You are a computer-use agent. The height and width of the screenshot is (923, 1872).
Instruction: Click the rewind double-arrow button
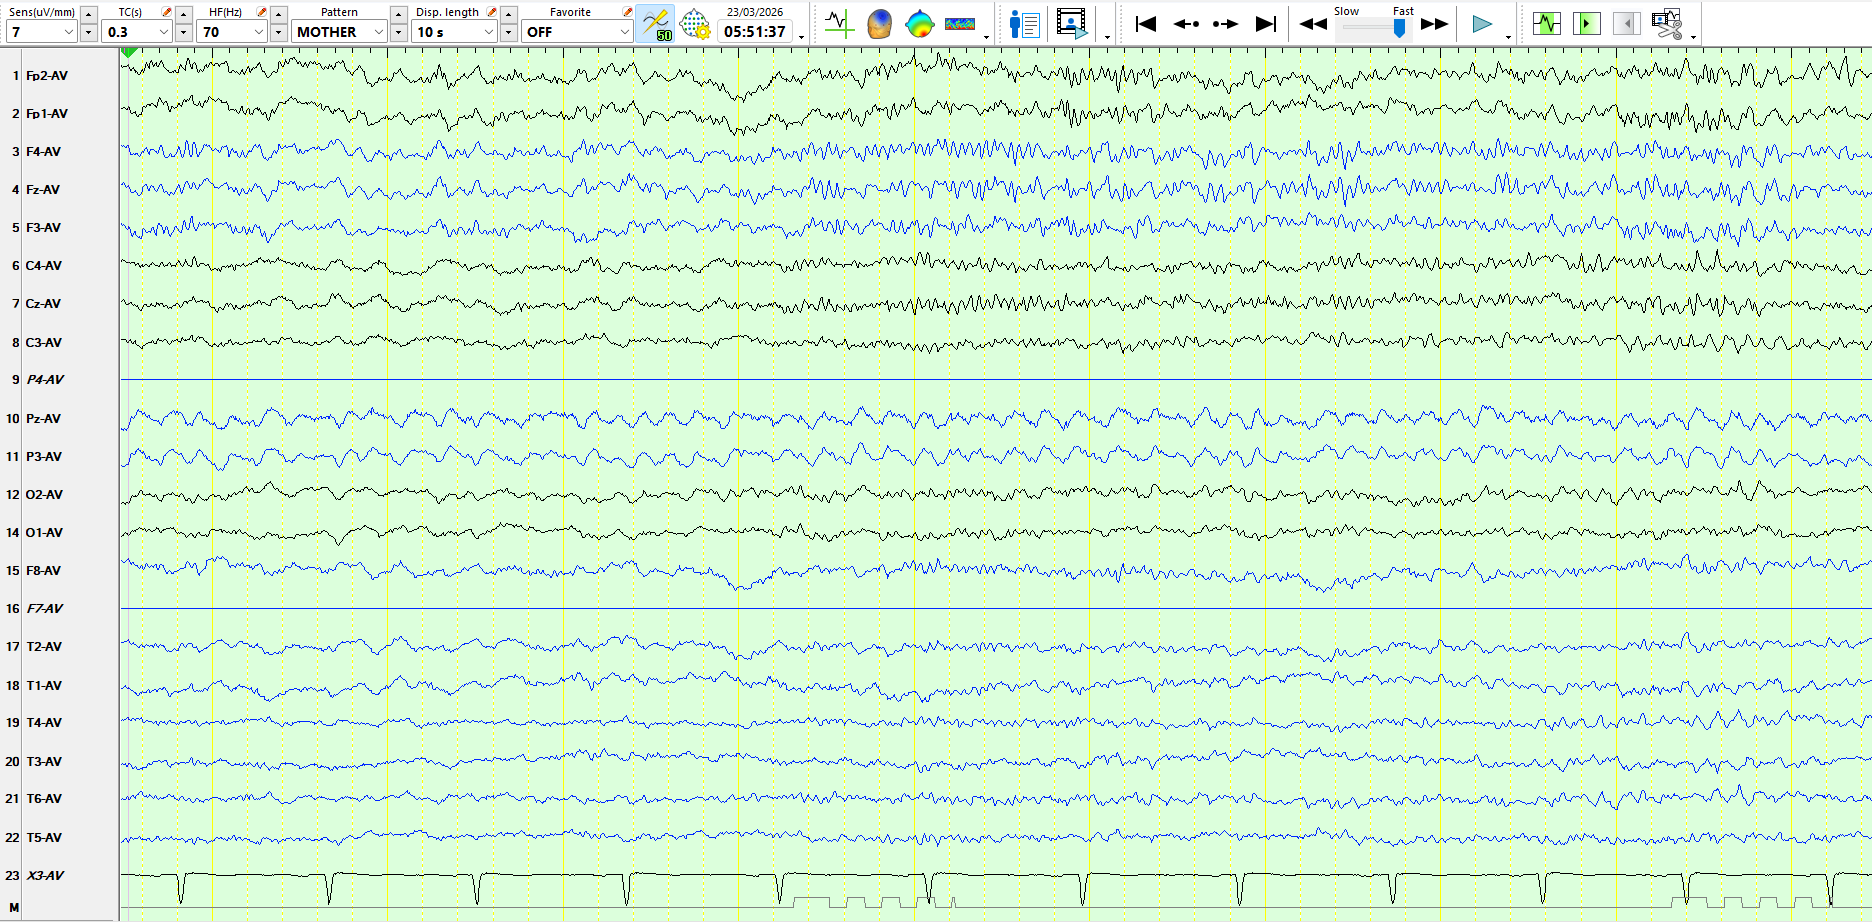pos(1313,24)
